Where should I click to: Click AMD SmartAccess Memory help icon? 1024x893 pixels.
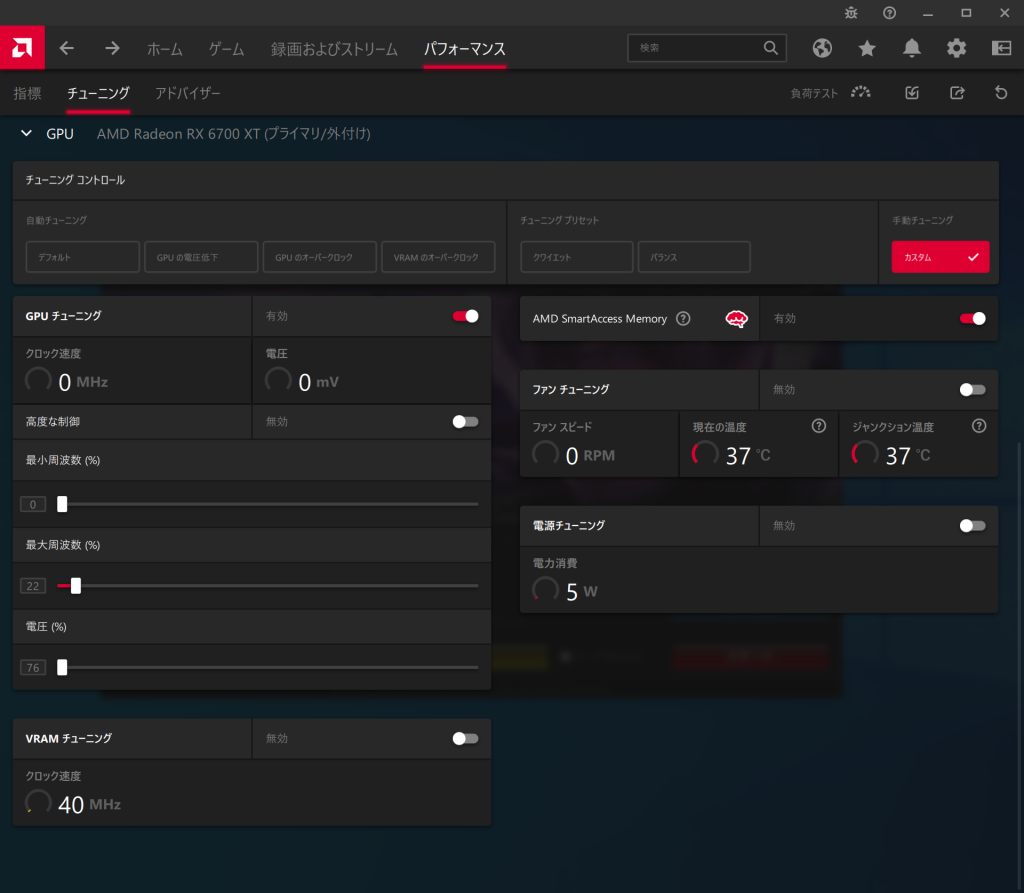coord(683,319)
